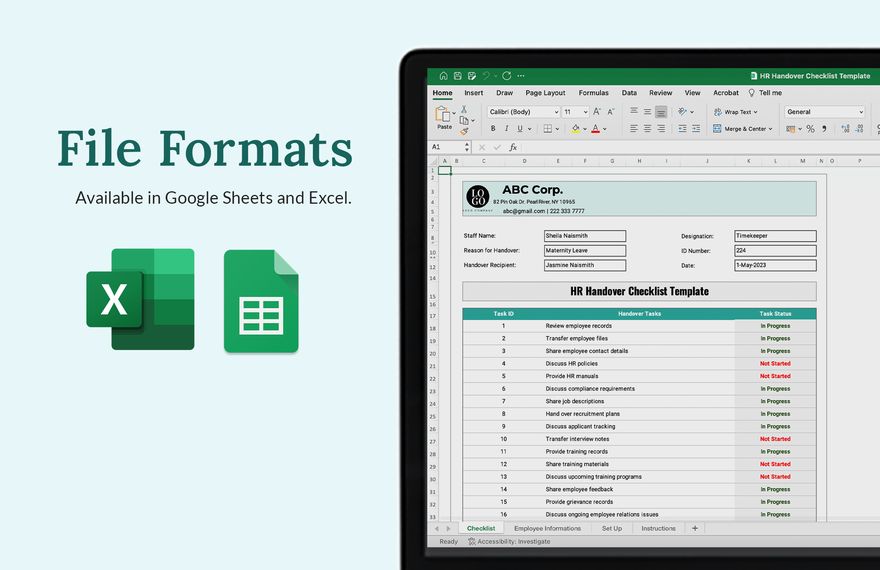Switch to the Data tab
880x570 pixels.
pyautogui.click(x=629, y=93)
